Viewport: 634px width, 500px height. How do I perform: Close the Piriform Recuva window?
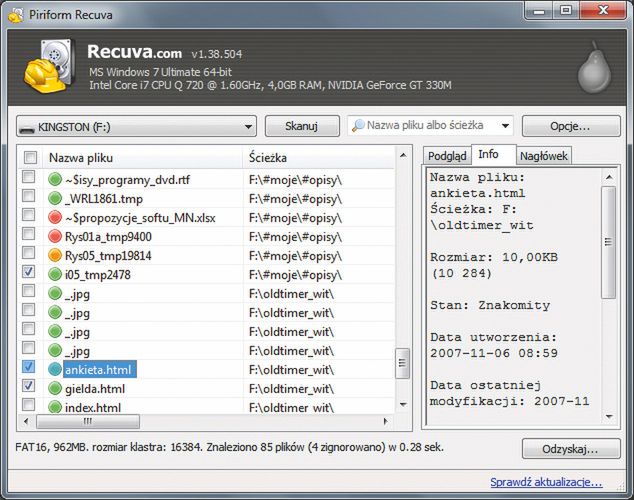tap(603, 10)
